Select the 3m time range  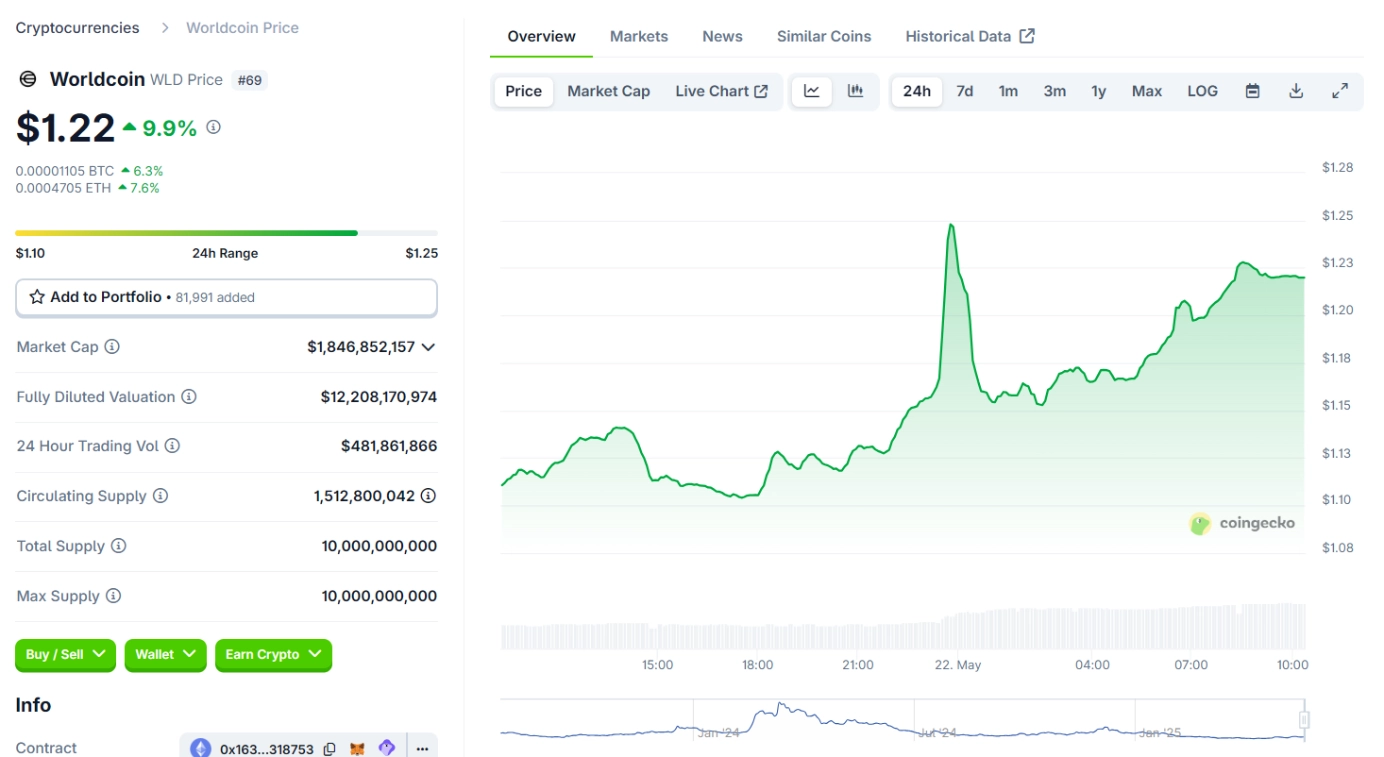coord(1055,91)
